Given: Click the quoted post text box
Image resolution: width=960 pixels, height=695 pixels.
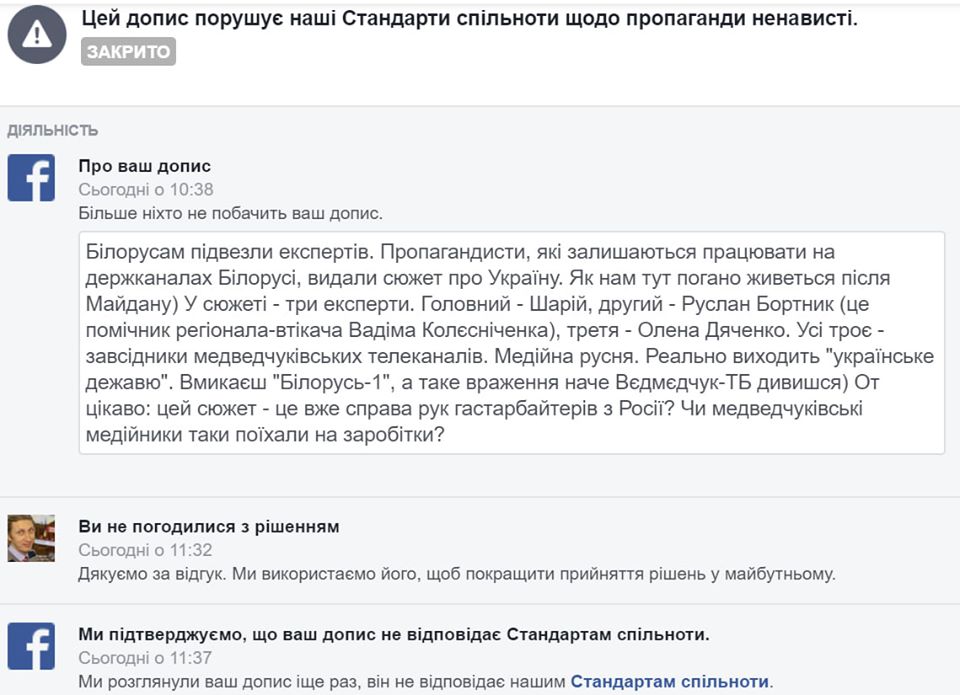Looking at the screenshot, I should click(x=512, y=343).
